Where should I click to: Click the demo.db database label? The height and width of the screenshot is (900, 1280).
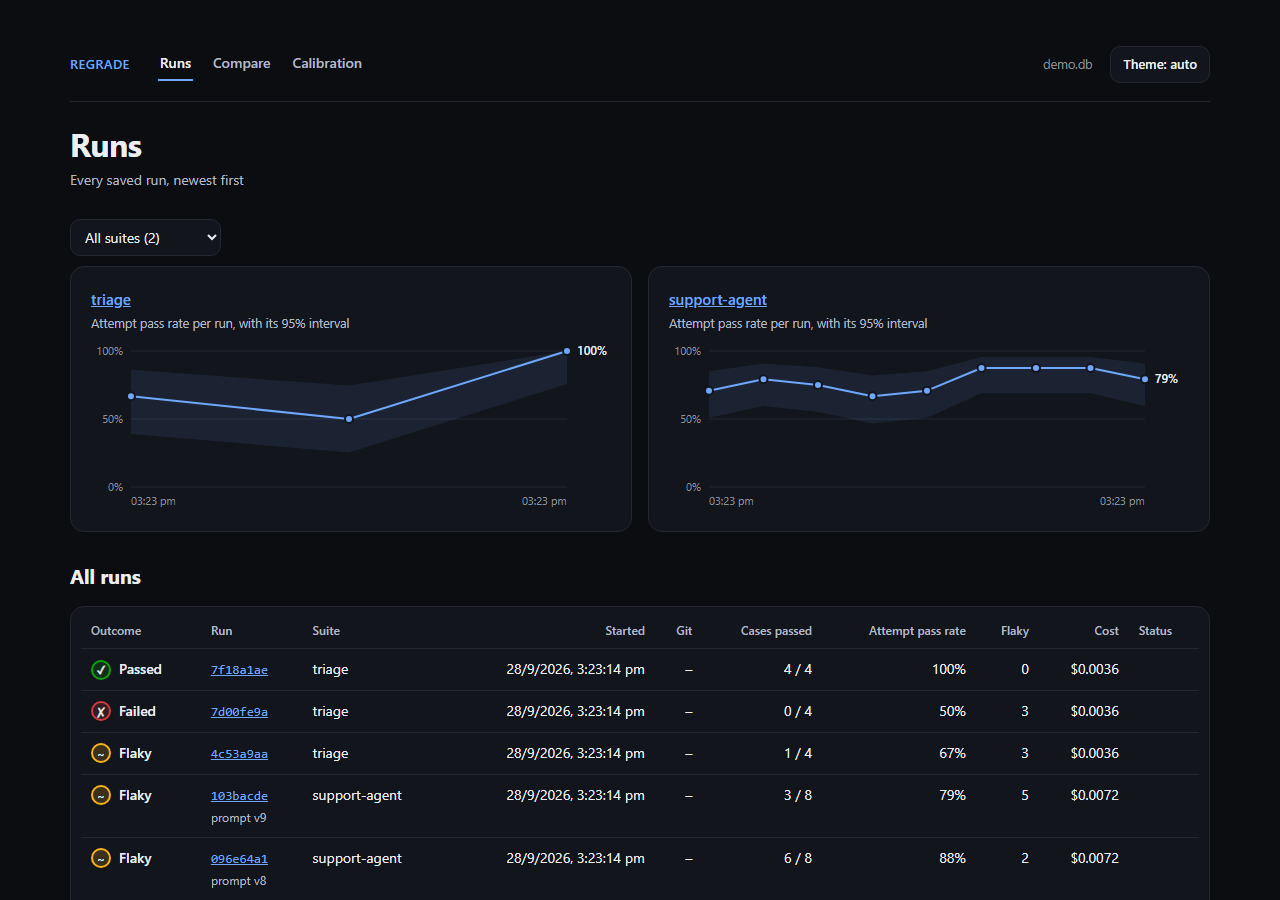(1068, 65)
